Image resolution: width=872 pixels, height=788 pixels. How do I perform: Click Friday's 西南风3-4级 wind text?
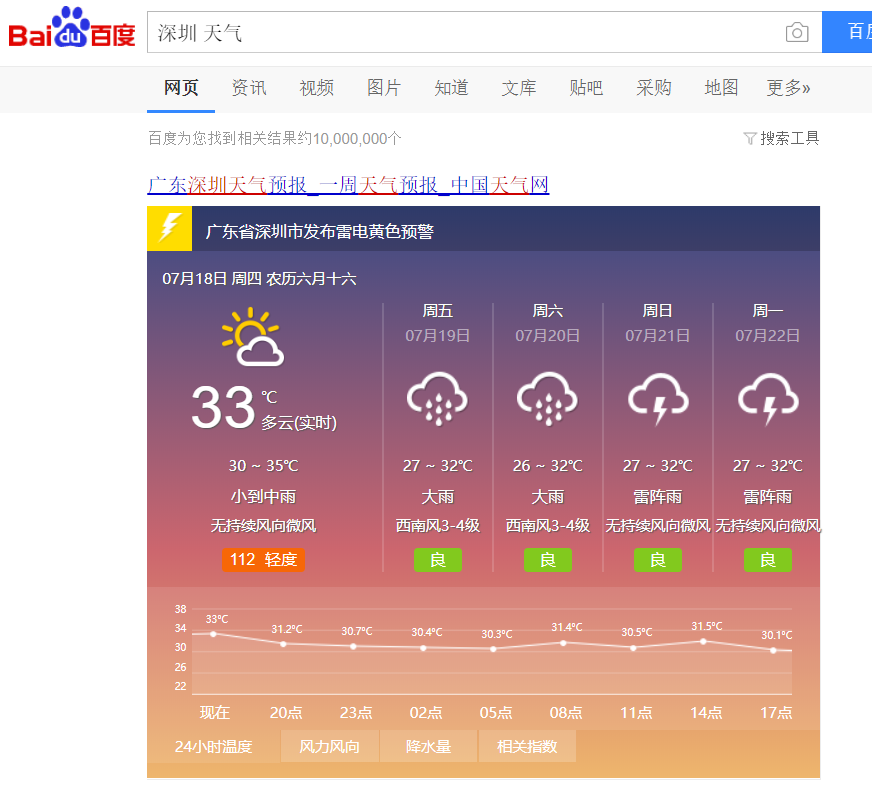tap(438, 526)
